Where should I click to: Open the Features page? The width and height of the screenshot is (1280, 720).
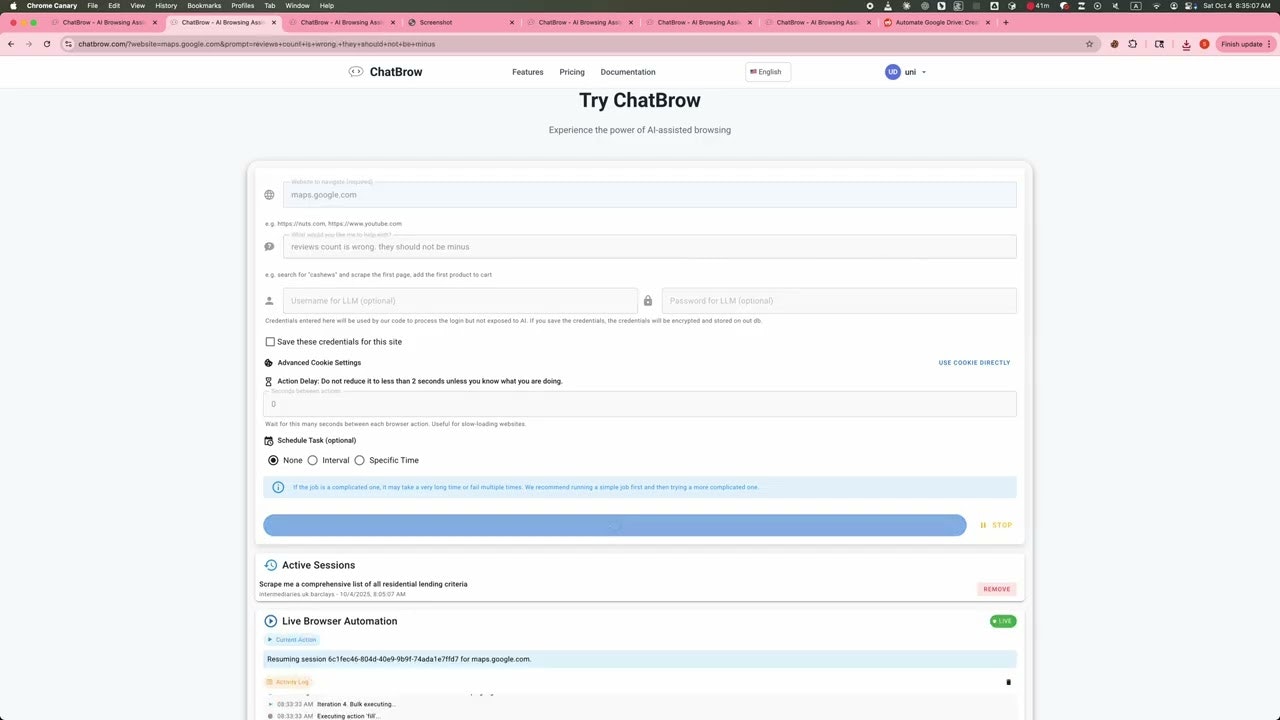click(x=528, y=72)
